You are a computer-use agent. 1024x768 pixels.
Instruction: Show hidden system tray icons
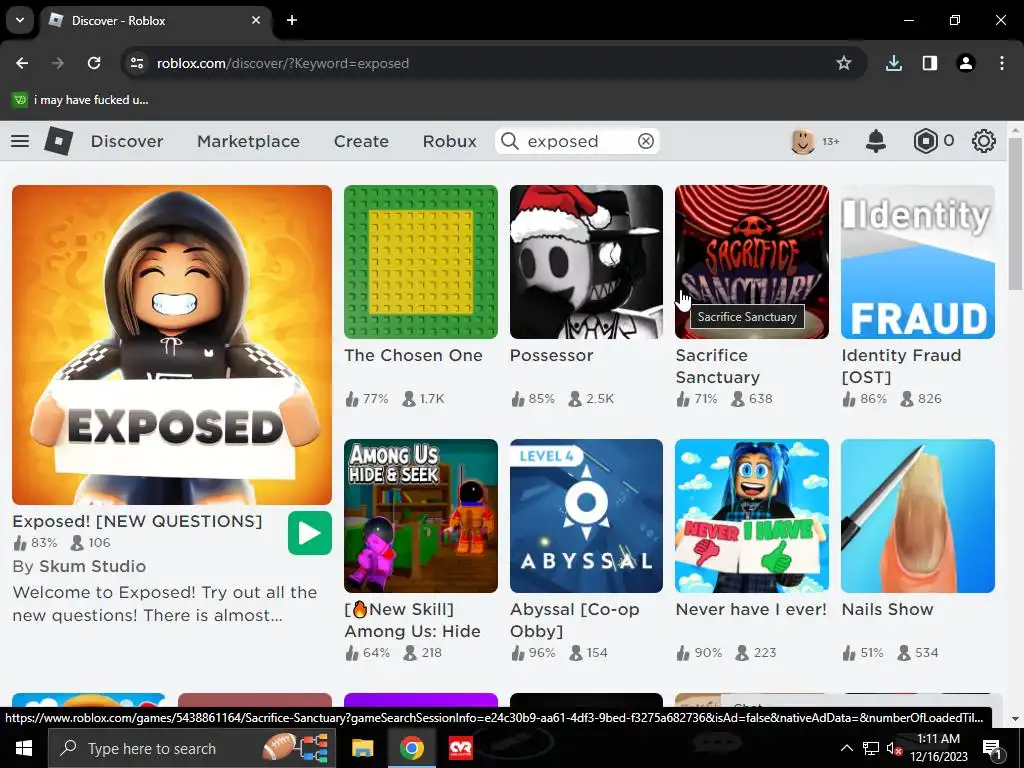(x=846, y=748)
